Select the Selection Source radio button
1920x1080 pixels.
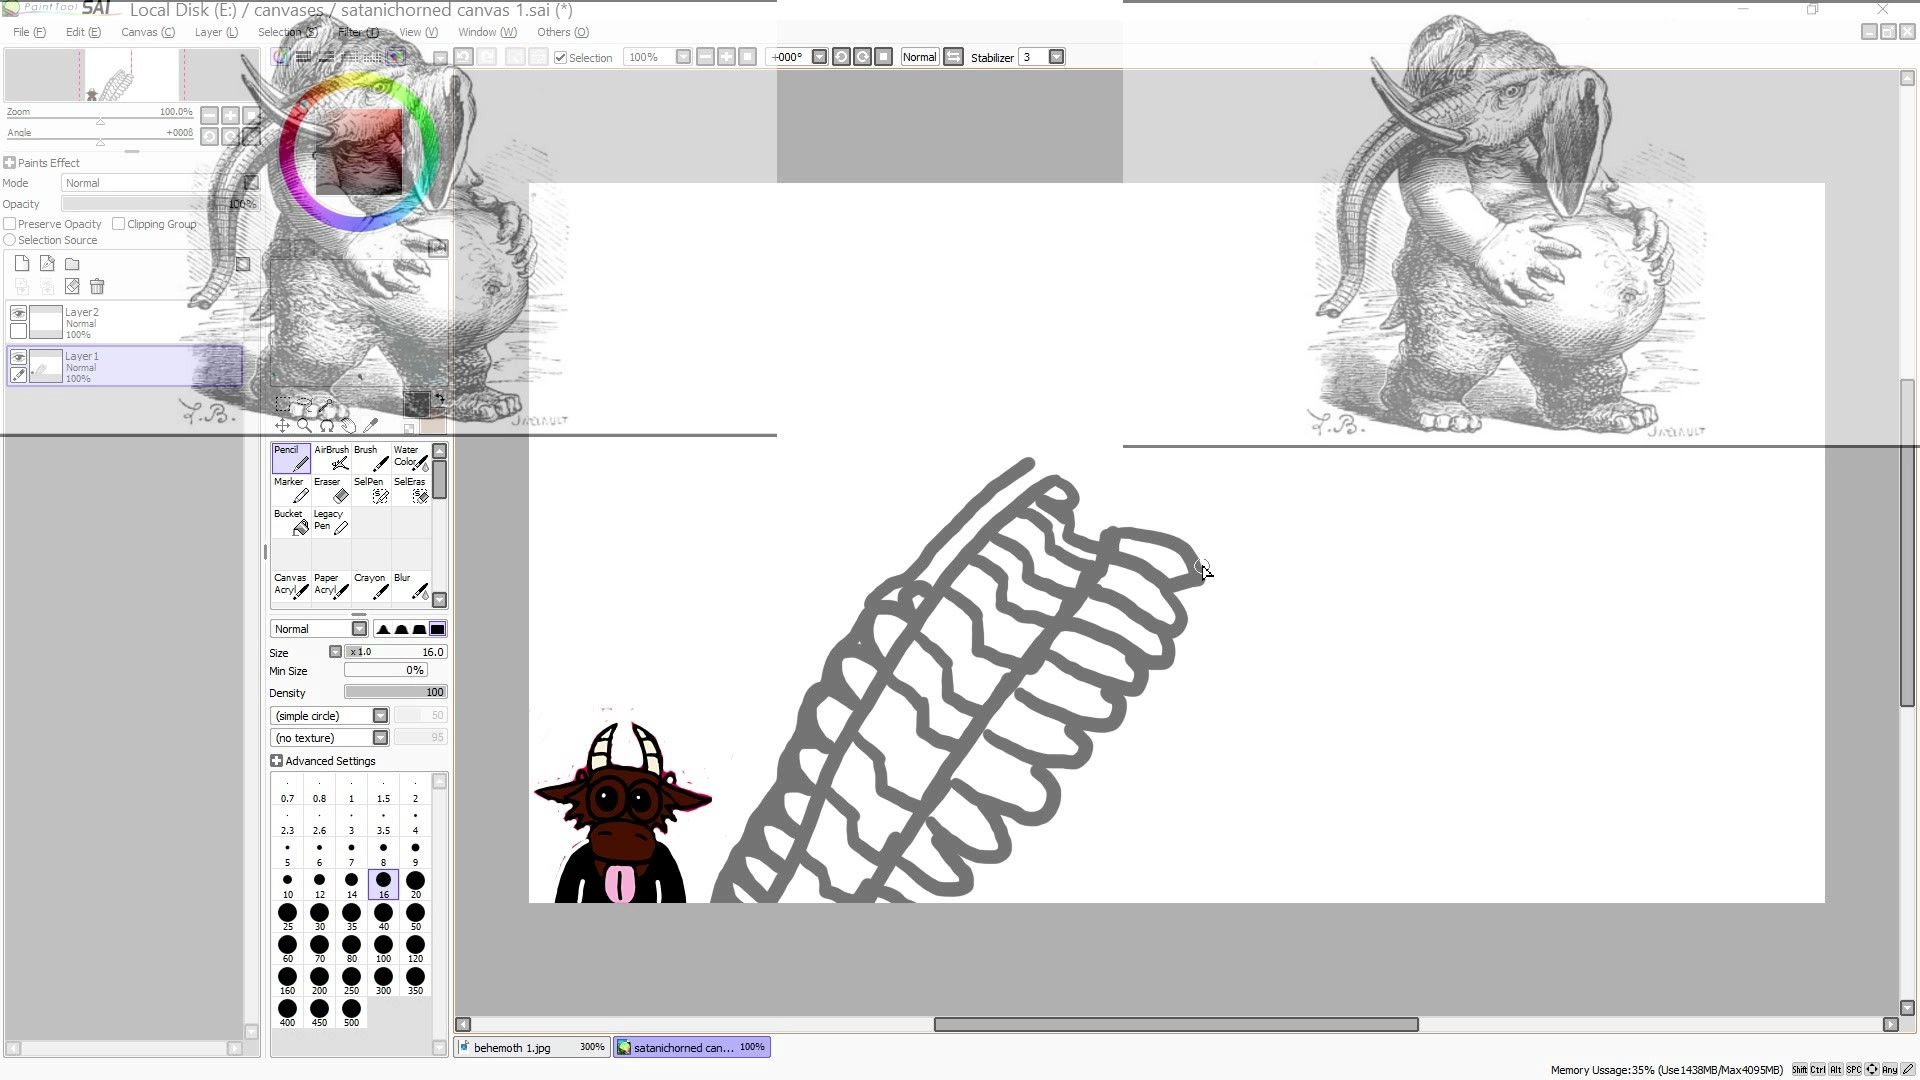(x=10, y=240)
